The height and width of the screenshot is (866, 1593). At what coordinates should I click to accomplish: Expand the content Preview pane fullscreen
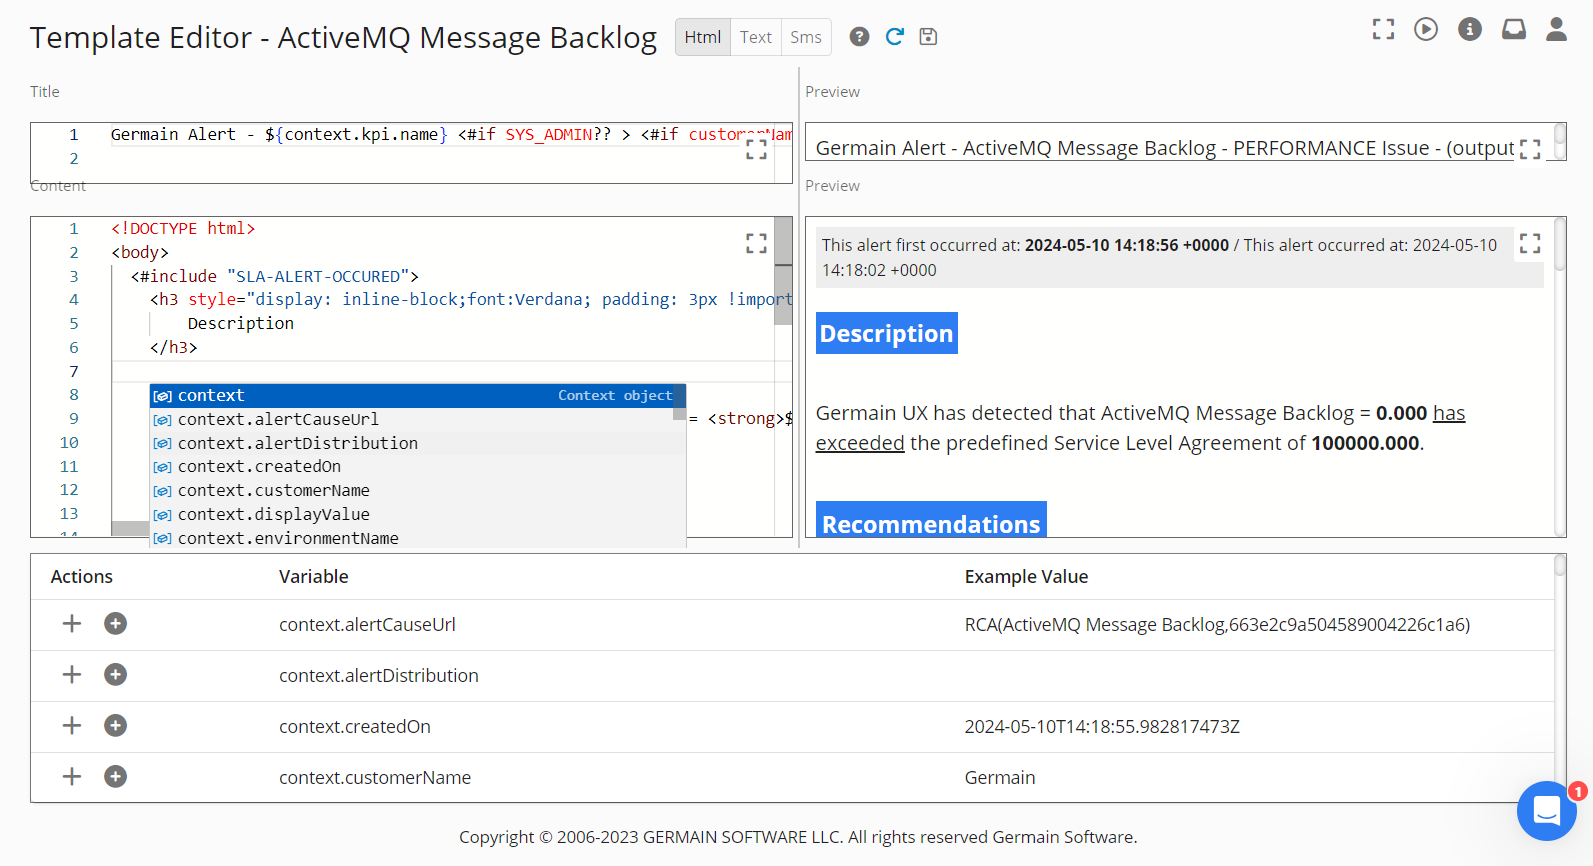click(1529, 244)
